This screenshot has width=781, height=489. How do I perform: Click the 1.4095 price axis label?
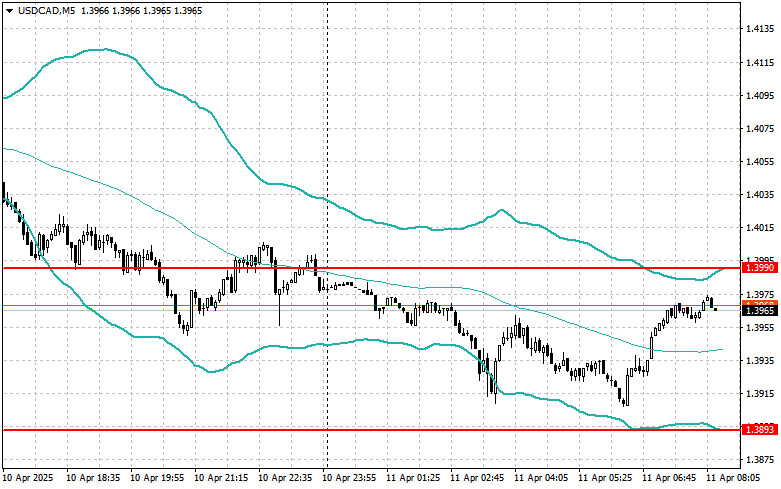click(760, 95)
